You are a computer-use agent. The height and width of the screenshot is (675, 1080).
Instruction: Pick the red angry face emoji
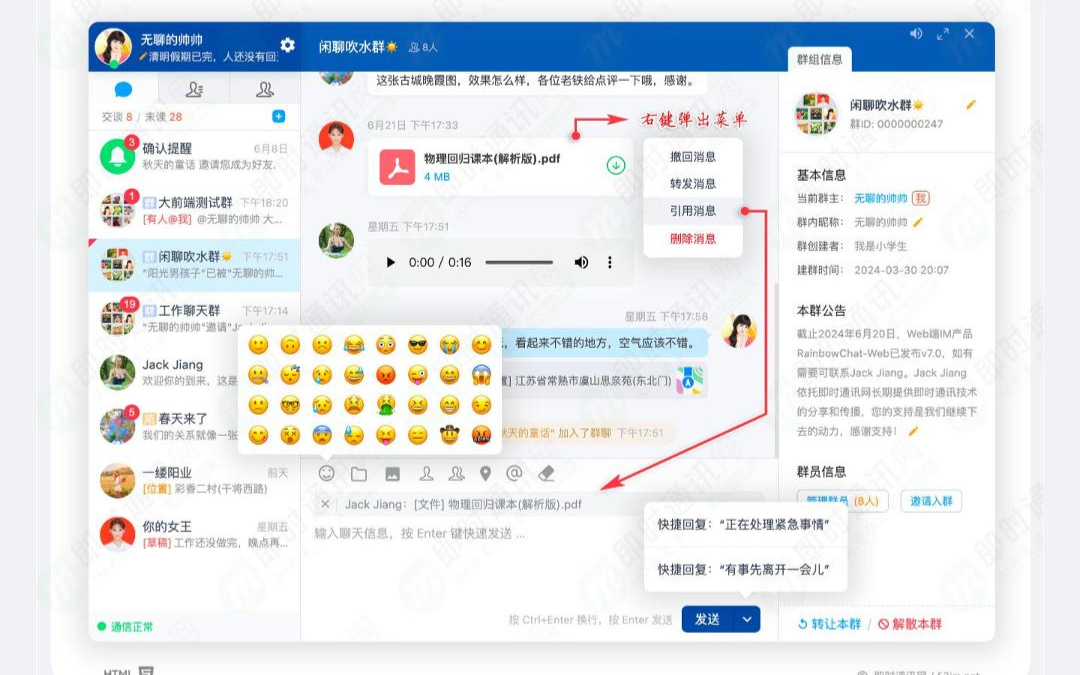pyautogui.click(x=386, y=375)
